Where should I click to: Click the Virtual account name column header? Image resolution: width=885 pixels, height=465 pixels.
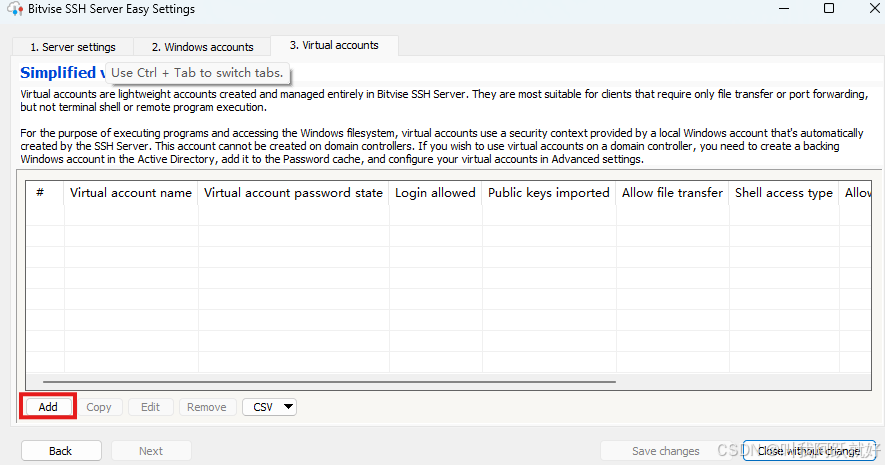pos(131,193)
